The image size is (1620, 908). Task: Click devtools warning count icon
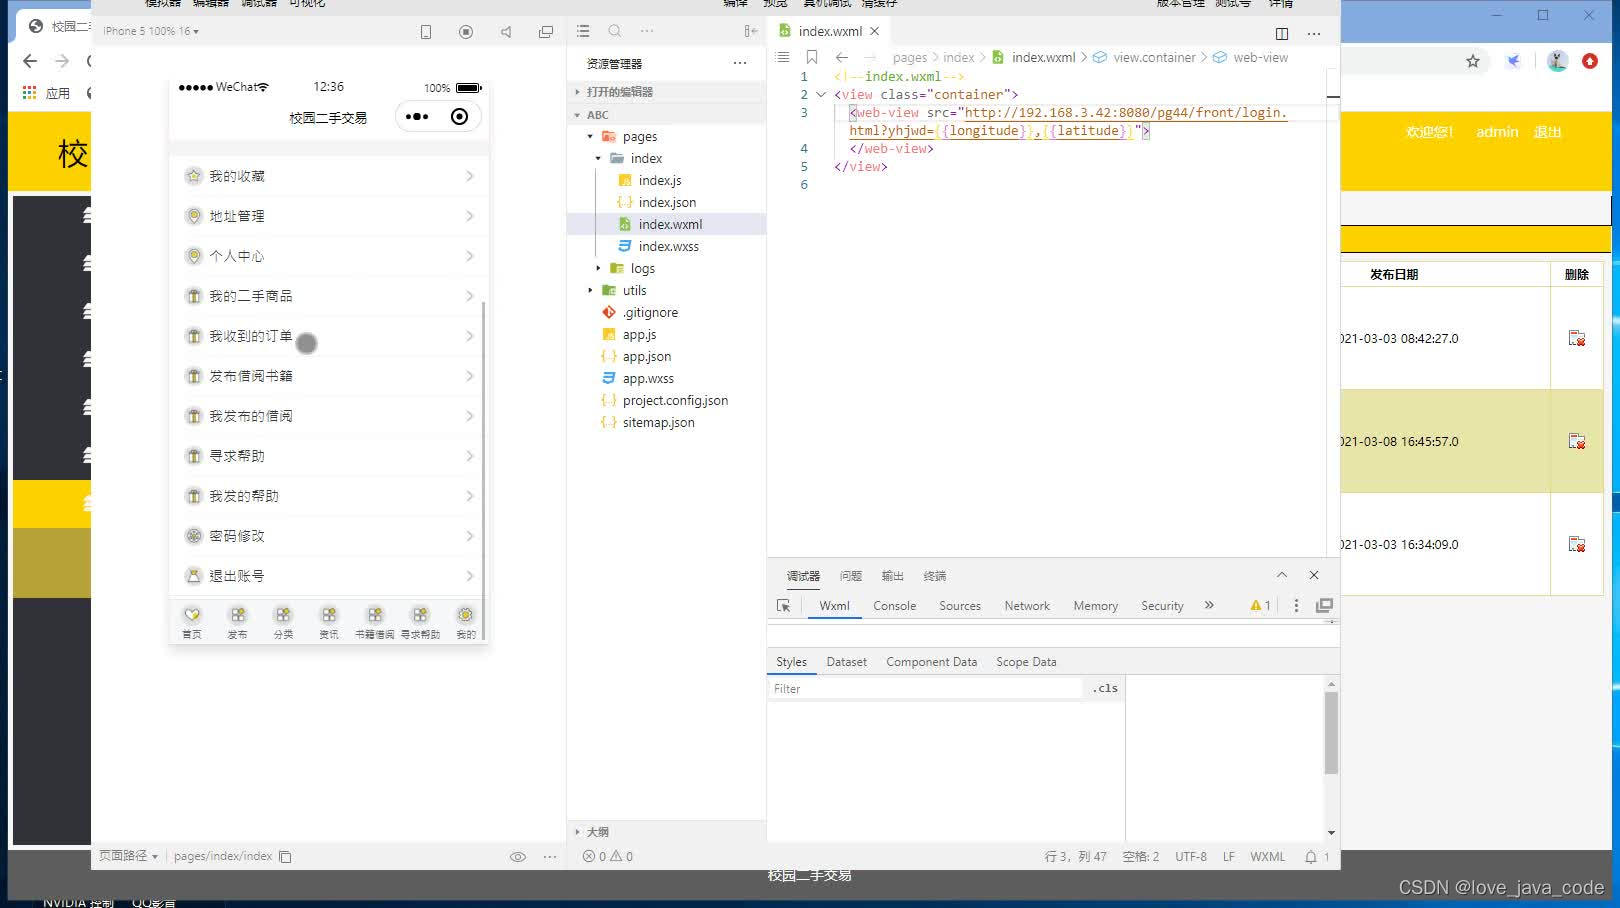[1260, 605]
